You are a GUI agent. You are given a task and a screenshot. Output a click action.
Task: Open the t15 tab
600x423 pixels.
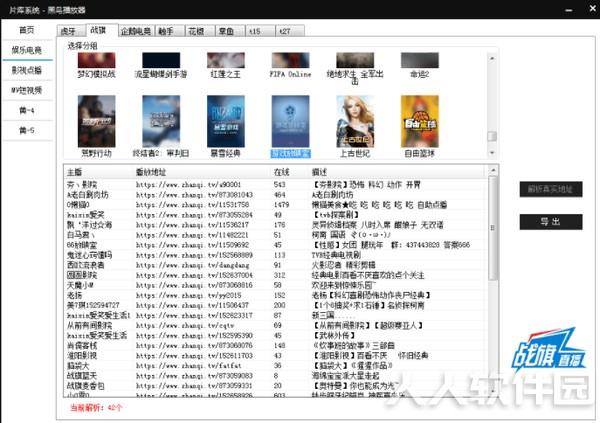pos(260,31)
